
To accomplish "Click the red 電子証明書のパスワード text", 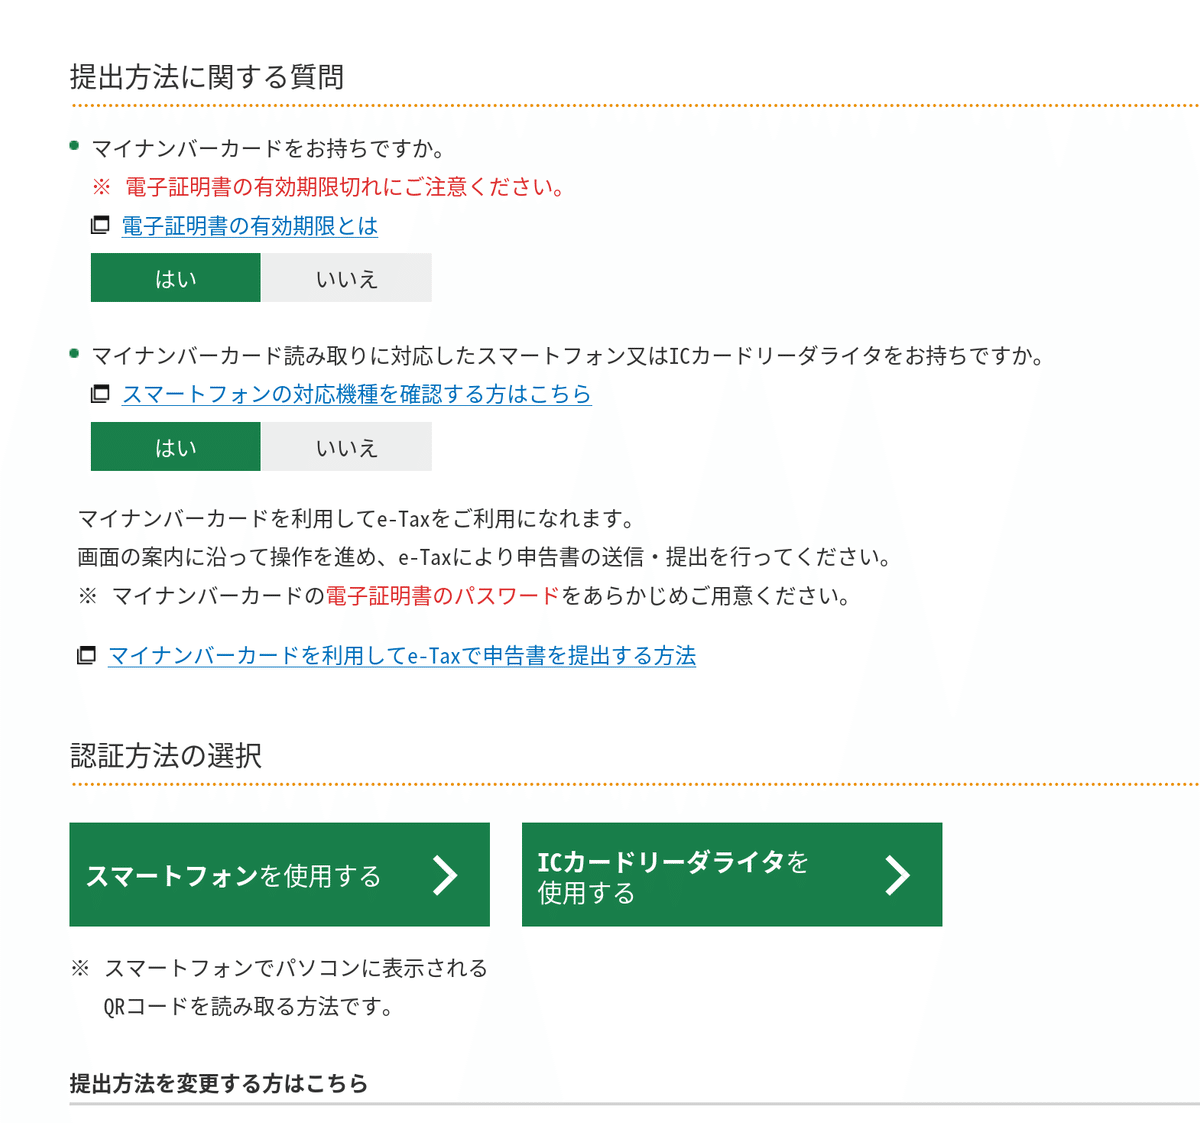I will (443, 596).
